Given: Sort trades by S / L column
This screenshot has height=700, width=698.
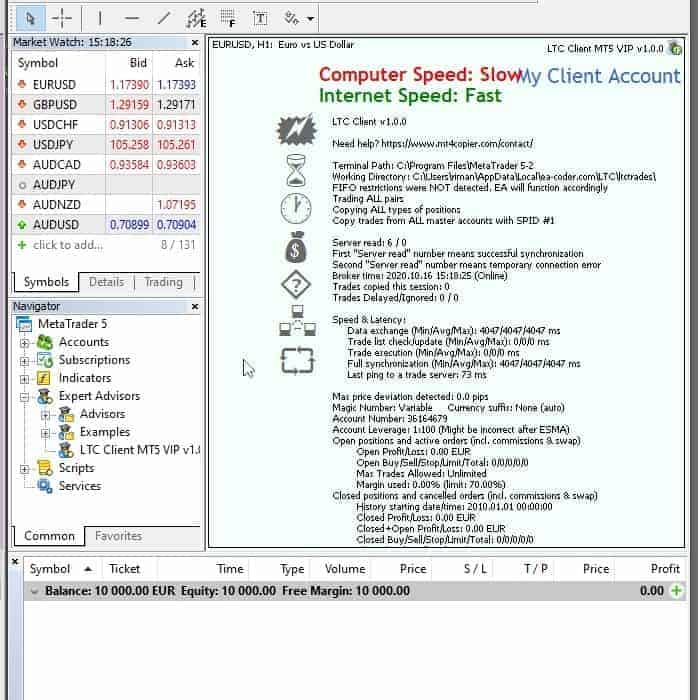Looking at the screenshot, I should (x=475, y=569).
